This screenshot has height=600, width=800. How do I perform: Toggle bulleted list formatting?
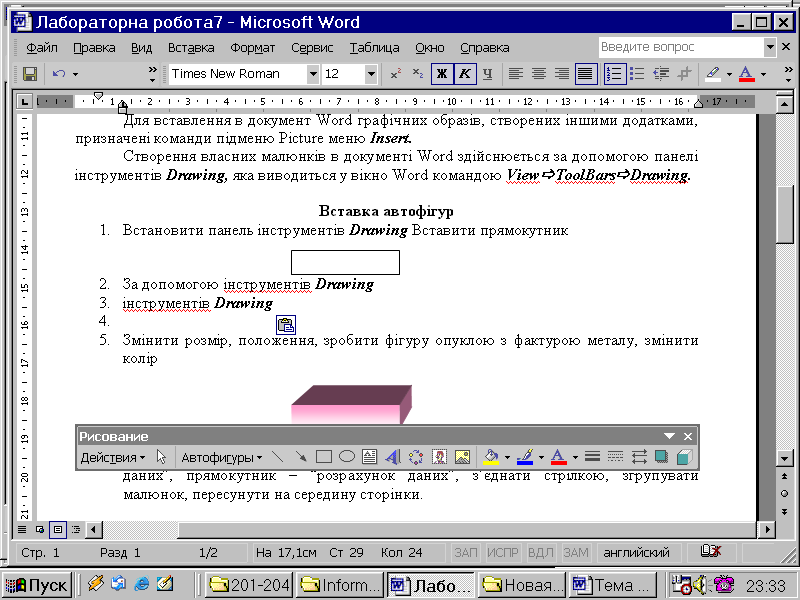tap(637, 74)
